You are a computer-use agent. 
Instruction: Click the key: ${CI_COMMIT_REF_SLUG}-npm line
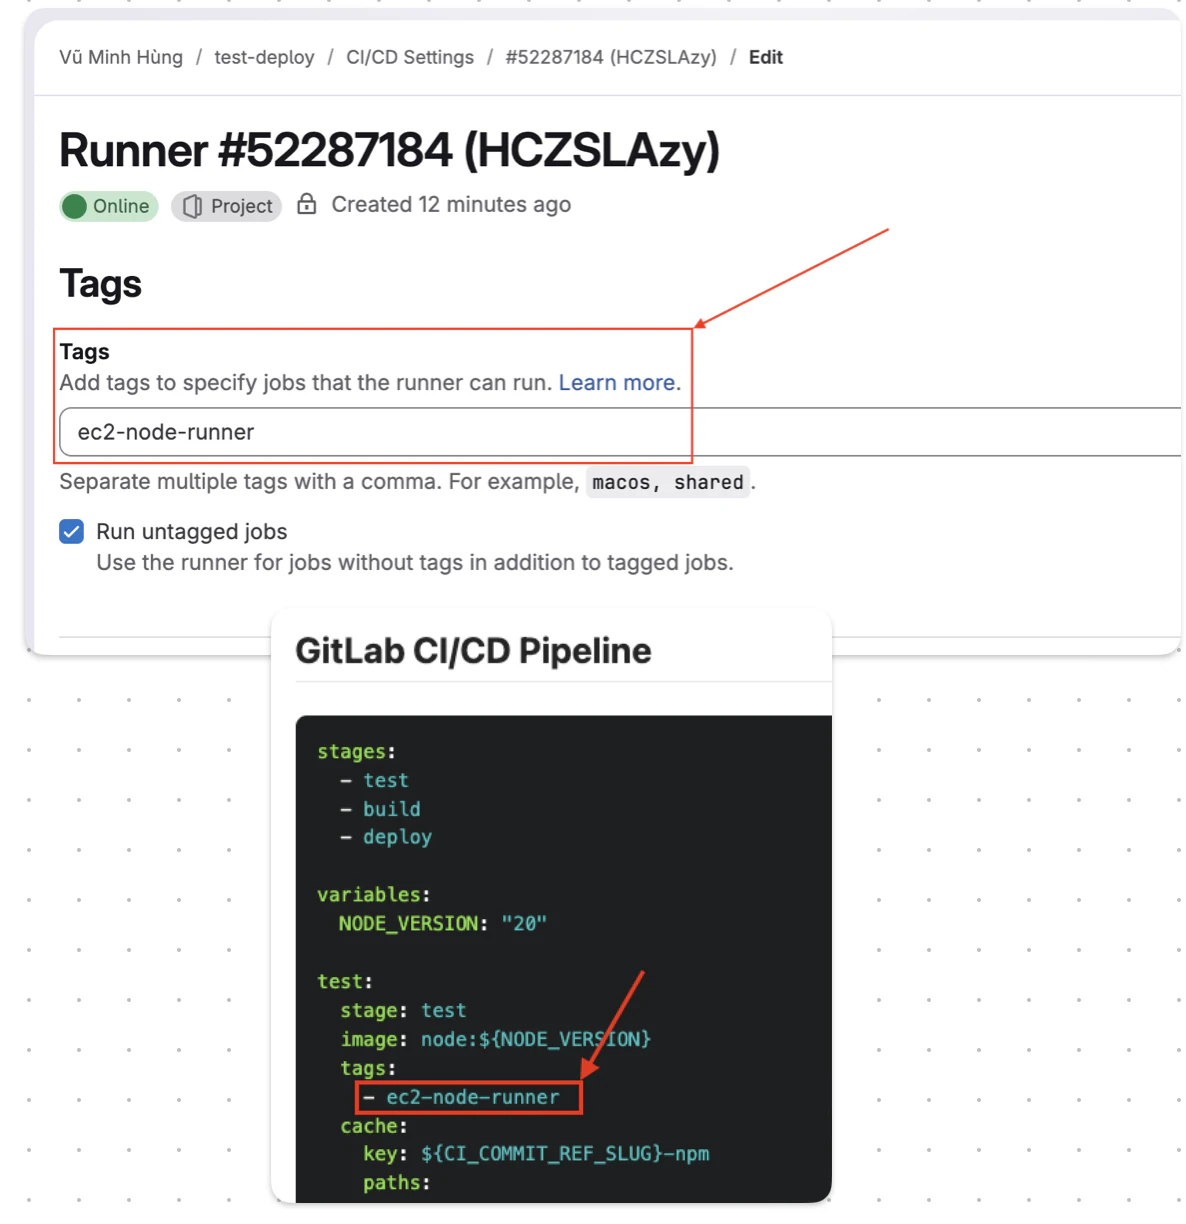click(x=536, y=1154)
